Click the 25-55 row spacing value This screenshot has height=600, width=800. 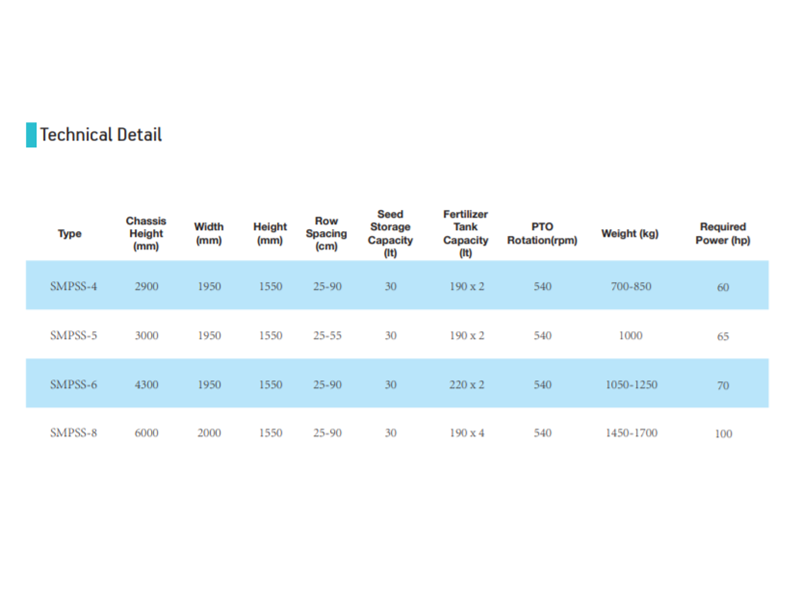point(327,336)
